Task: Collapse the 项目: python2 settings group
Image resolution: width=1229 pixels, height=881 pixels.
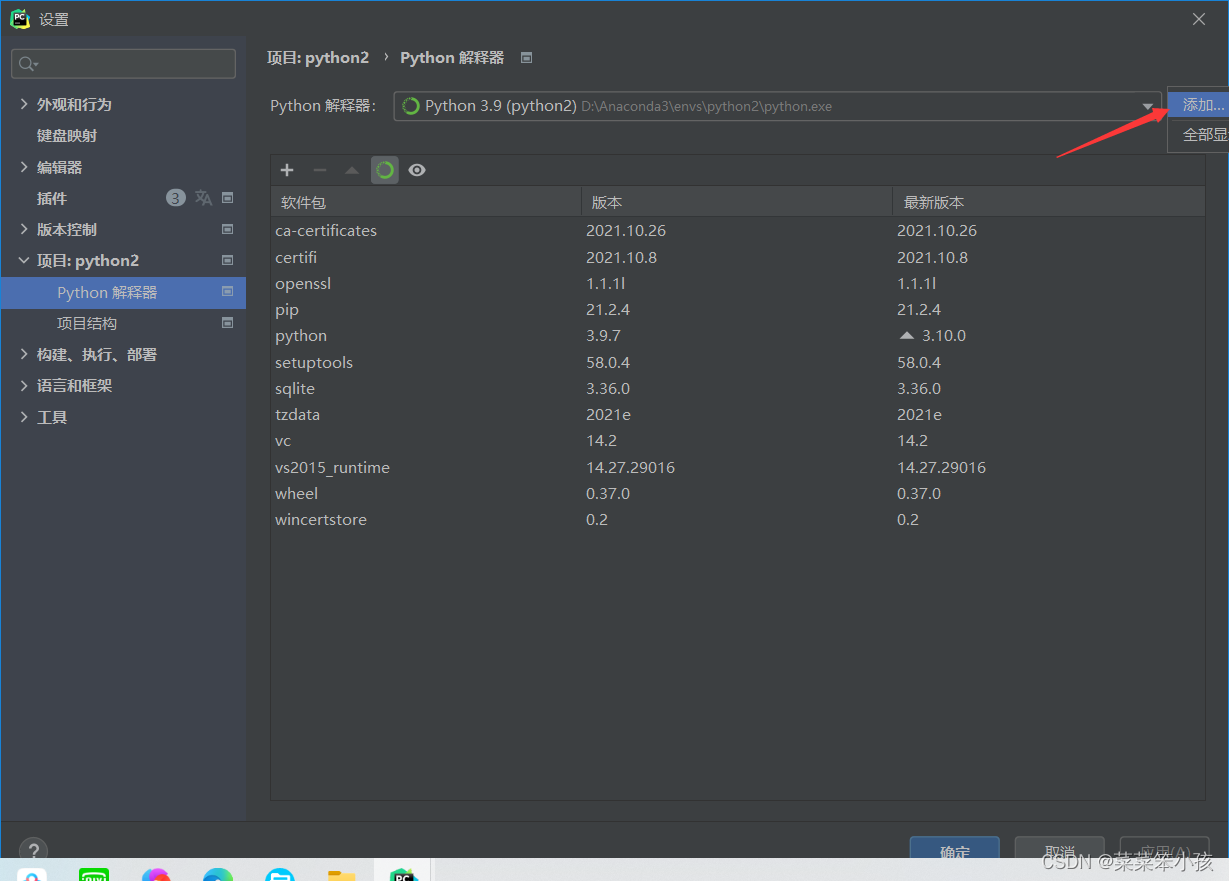Action: coord(24,260)
